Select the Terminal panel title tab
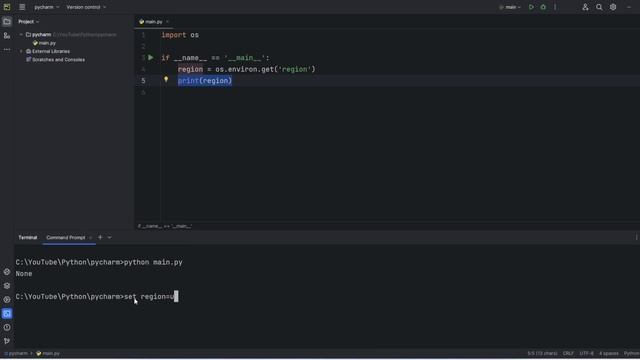The width and height of the screenshot is (640, 360). 27,237
